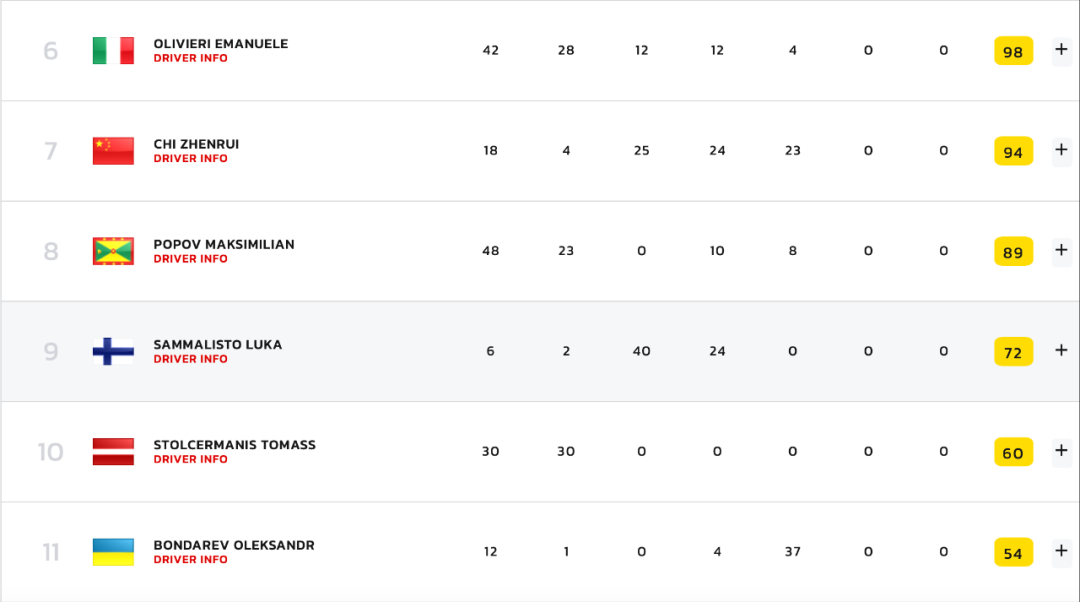
Task: Open Driver Info for Chi Zhenrui
Action: tap(190, 158)
